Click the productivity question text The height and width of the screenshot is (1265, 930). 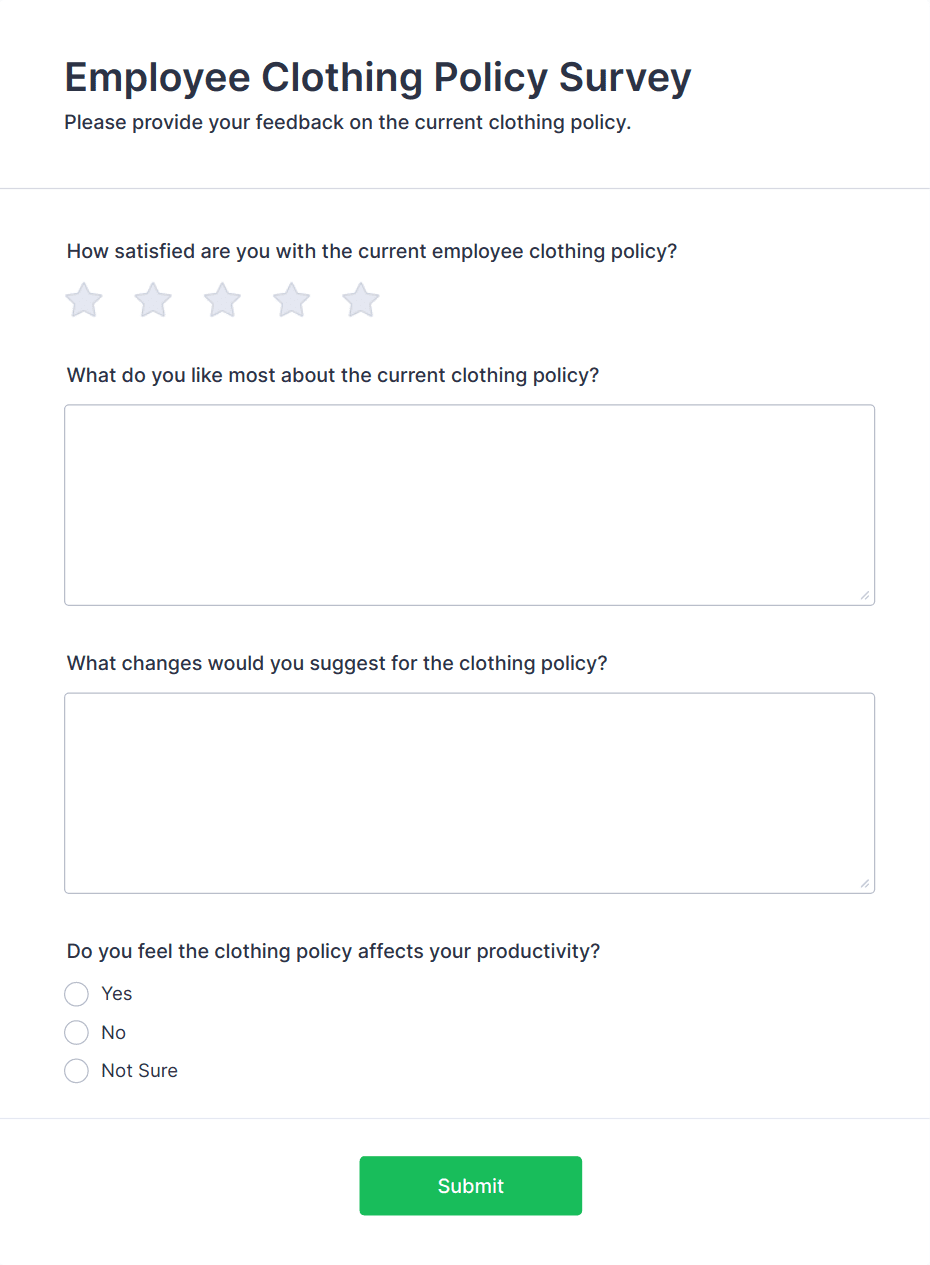tap(332, 951)
